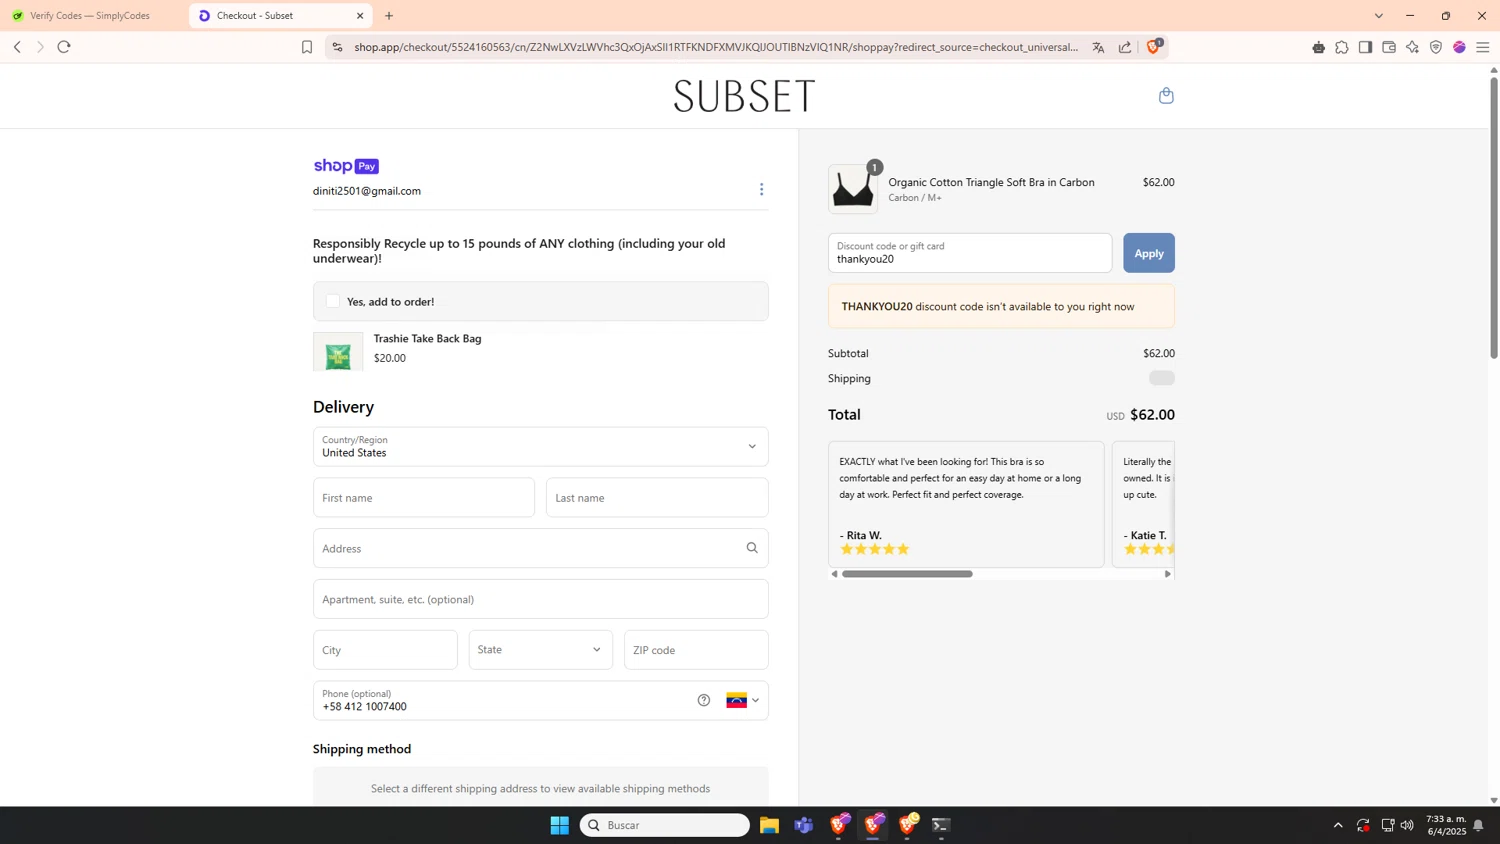Focus the Apartment, suite, etc. field
The height and width of the screenshot is (844, 1500).
tap(541, 599)
